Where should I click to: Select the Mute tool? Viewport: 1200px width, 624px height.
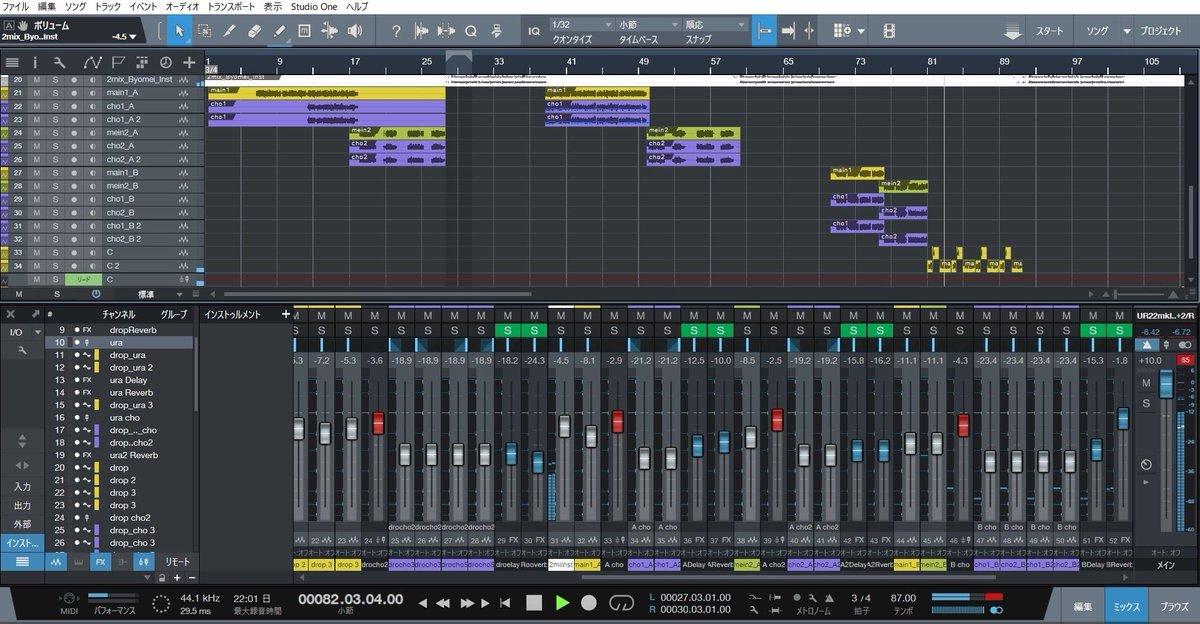pyautogui.click(x=305, y=31)
